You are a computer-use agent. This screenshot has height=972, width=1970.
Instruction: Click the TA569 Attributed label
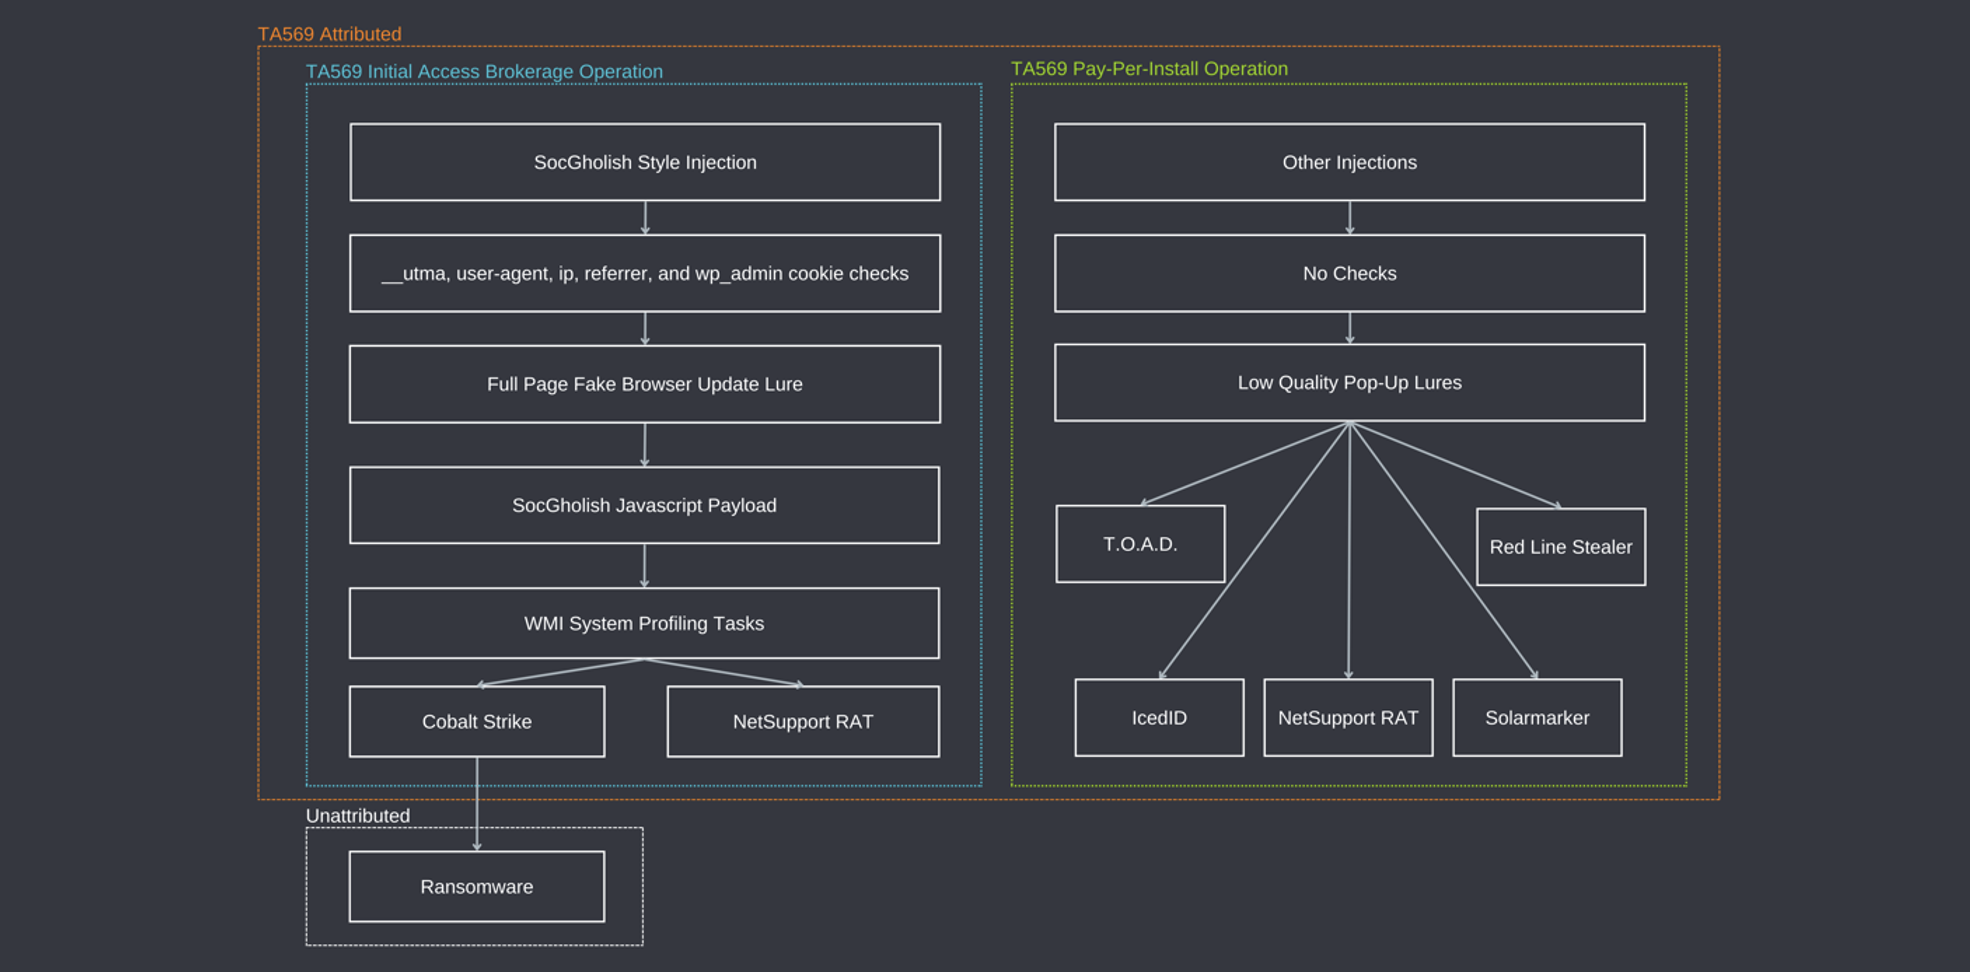(330, 34)
